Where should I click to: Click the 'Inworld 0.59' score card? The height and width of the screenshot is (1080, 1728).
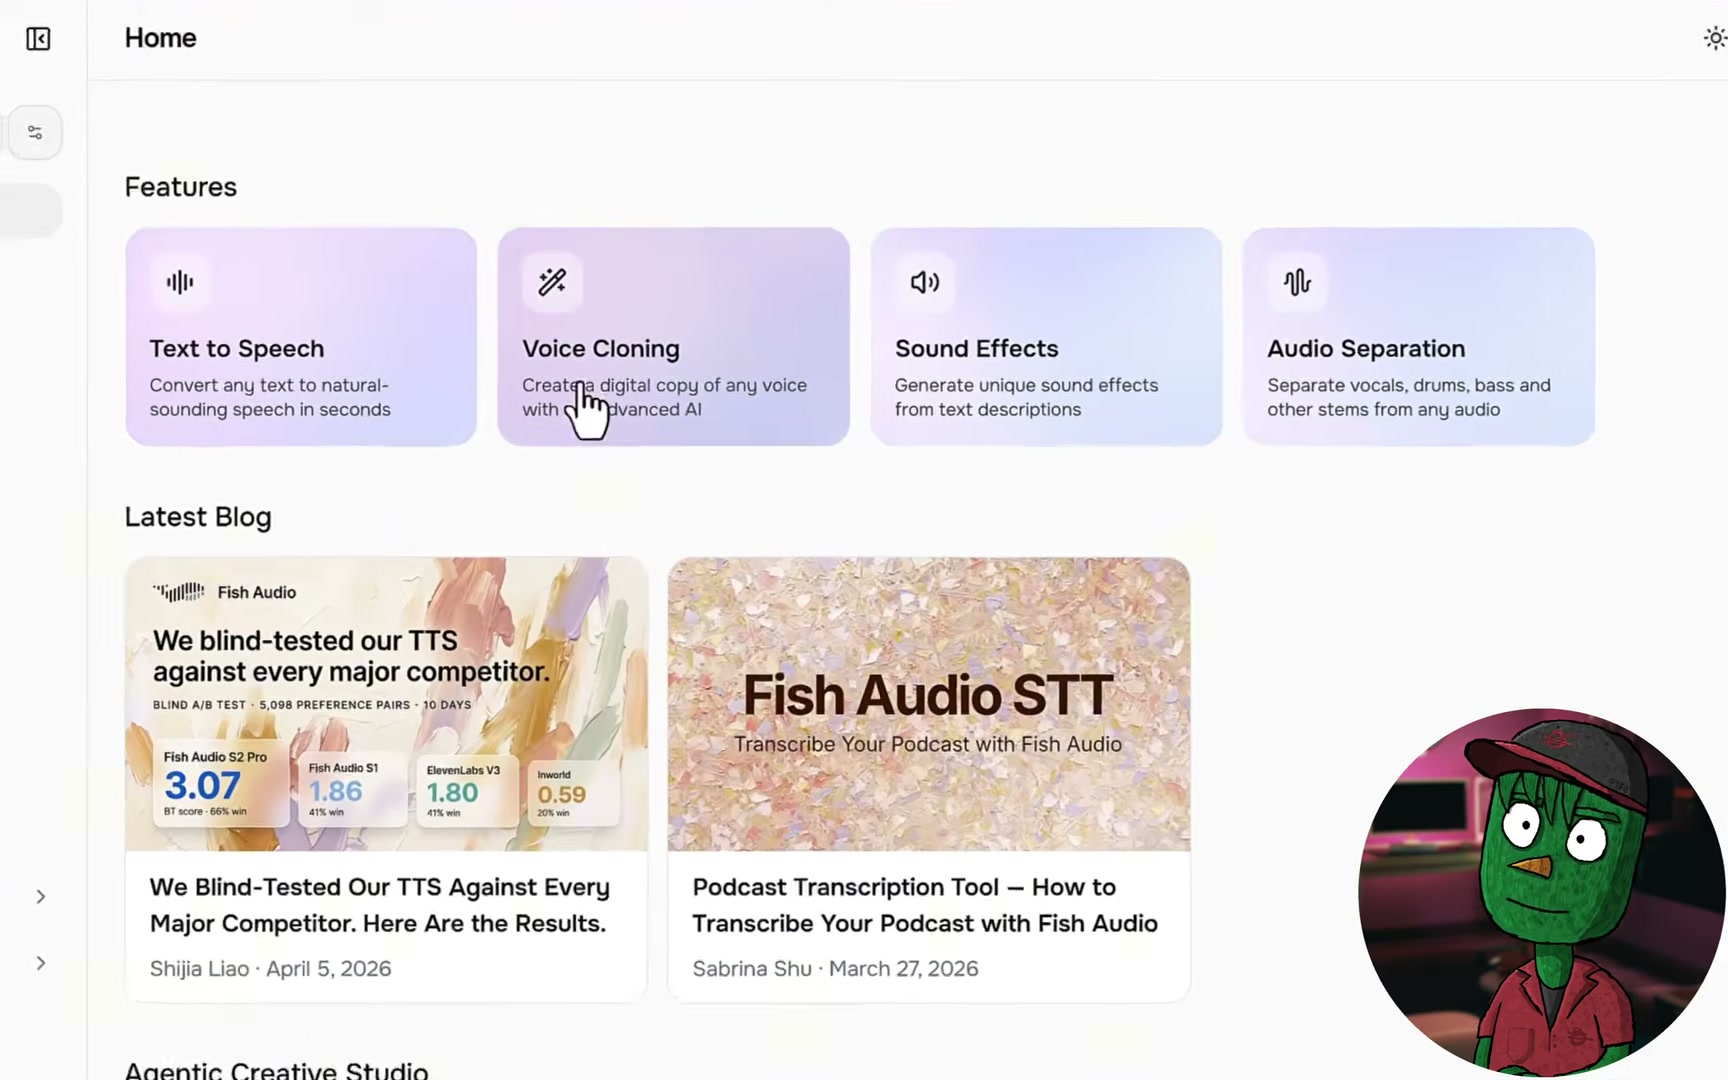coord(573,793)
